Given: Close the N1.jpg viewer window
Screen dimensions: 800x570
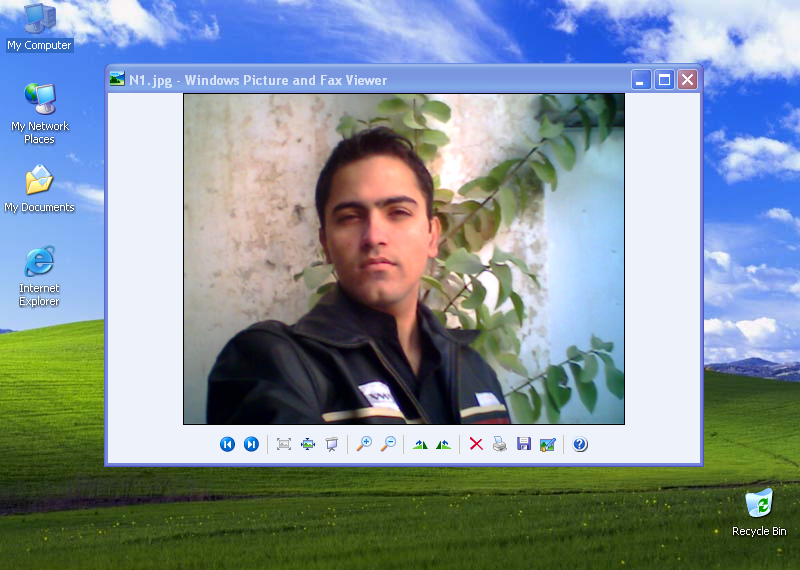Looking at the screenshot, I should click(x=688, y=80).
